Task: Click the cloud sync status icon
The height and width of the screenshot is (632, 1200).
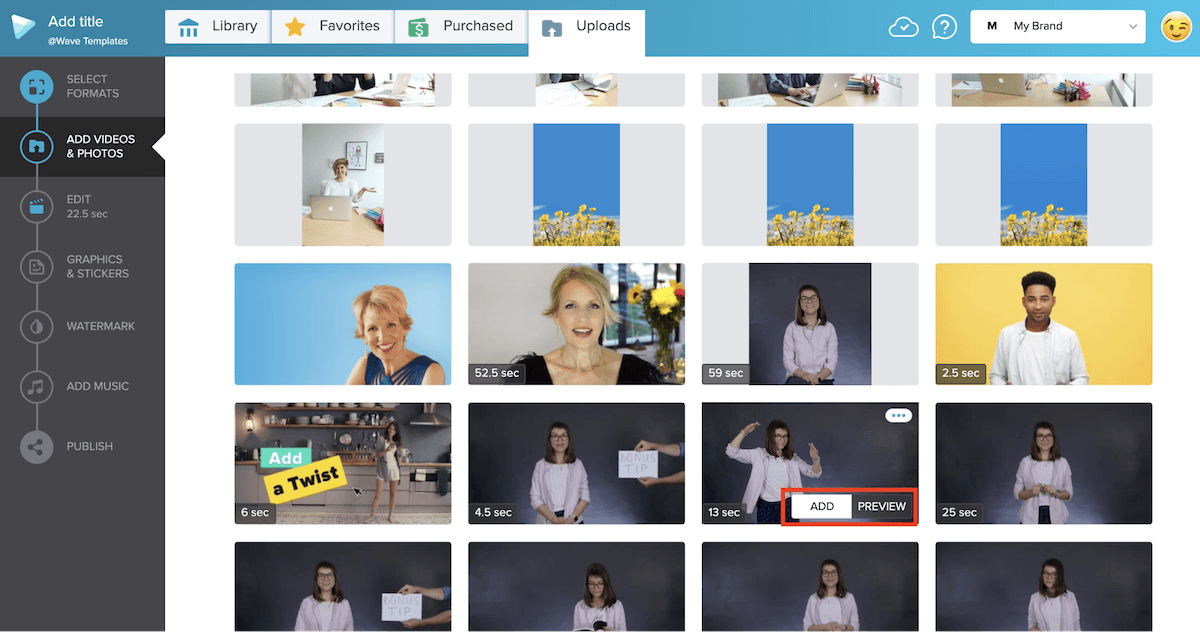Action: [x=903, y=26]
